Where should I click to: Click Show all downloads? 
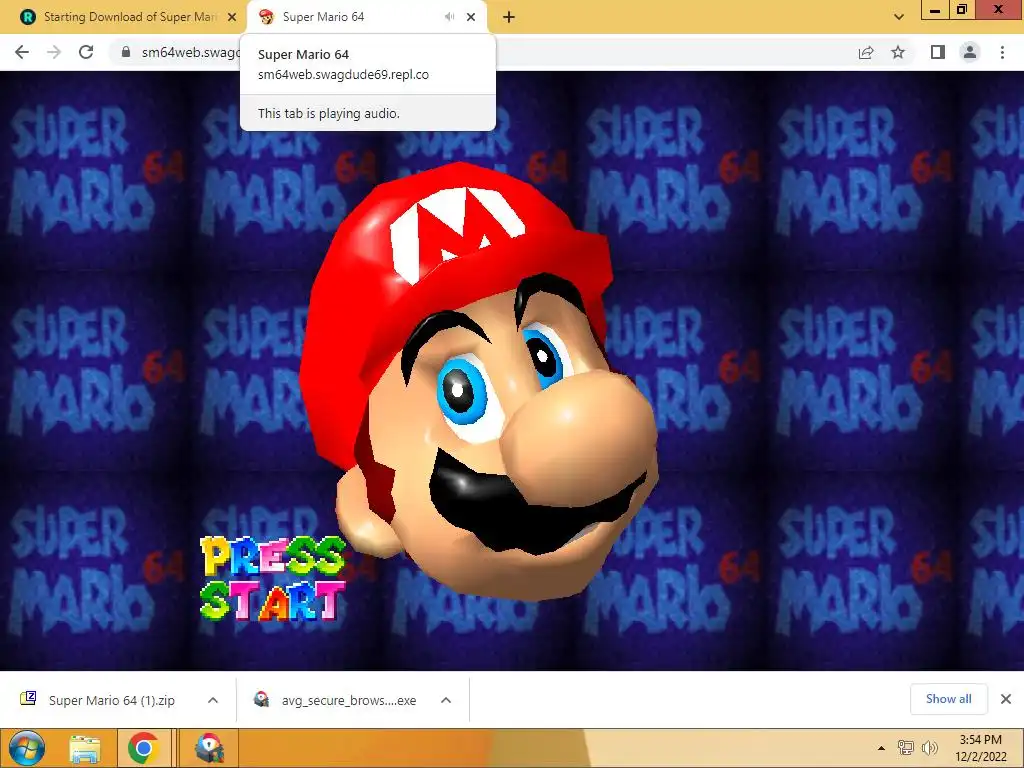click(948, 699)
